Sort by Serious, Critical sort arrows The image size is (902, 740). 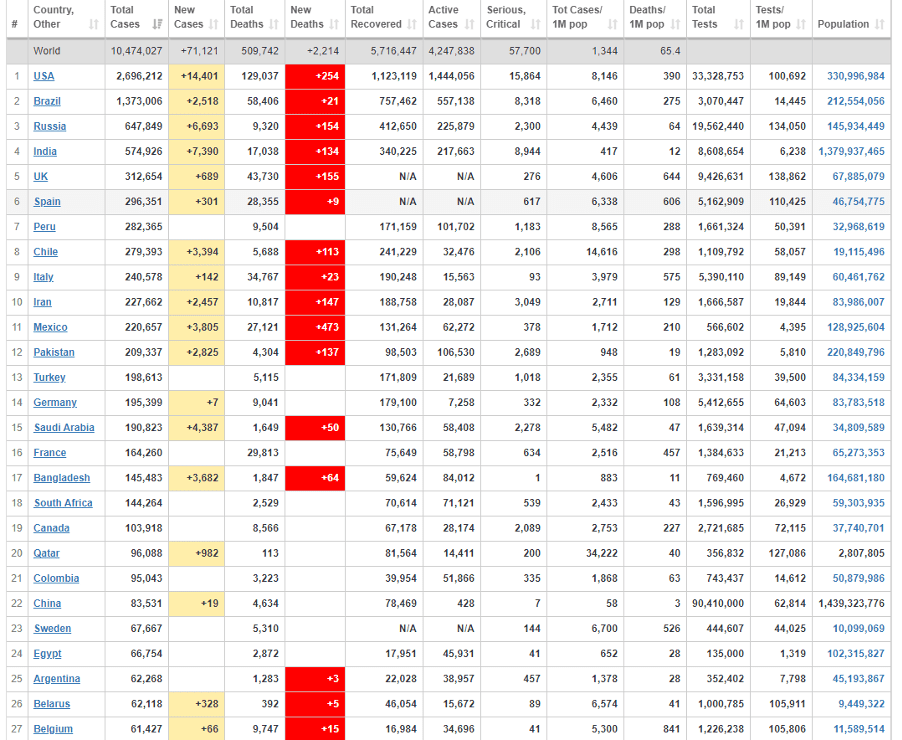coord(536,25)
